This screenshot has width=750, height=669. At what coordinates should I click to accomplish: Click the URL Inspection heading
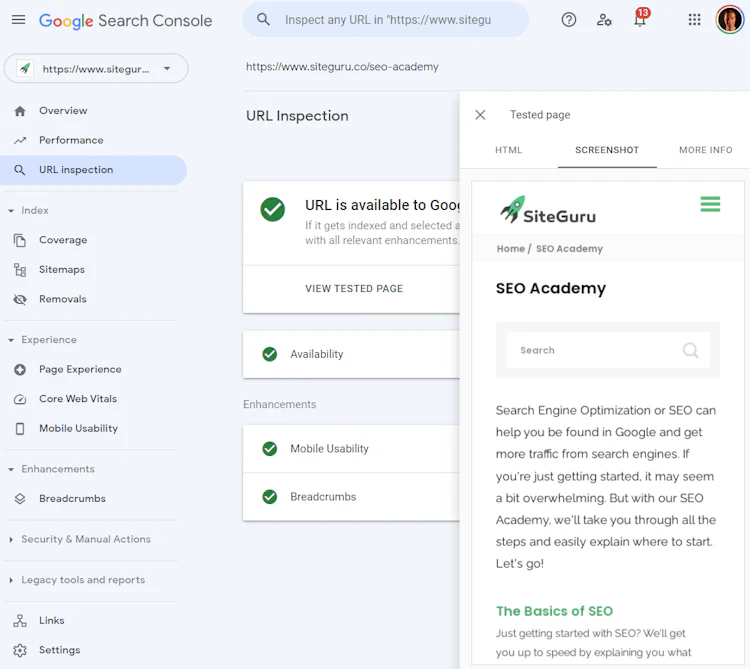pyautogui.click(x=297, y=116)
